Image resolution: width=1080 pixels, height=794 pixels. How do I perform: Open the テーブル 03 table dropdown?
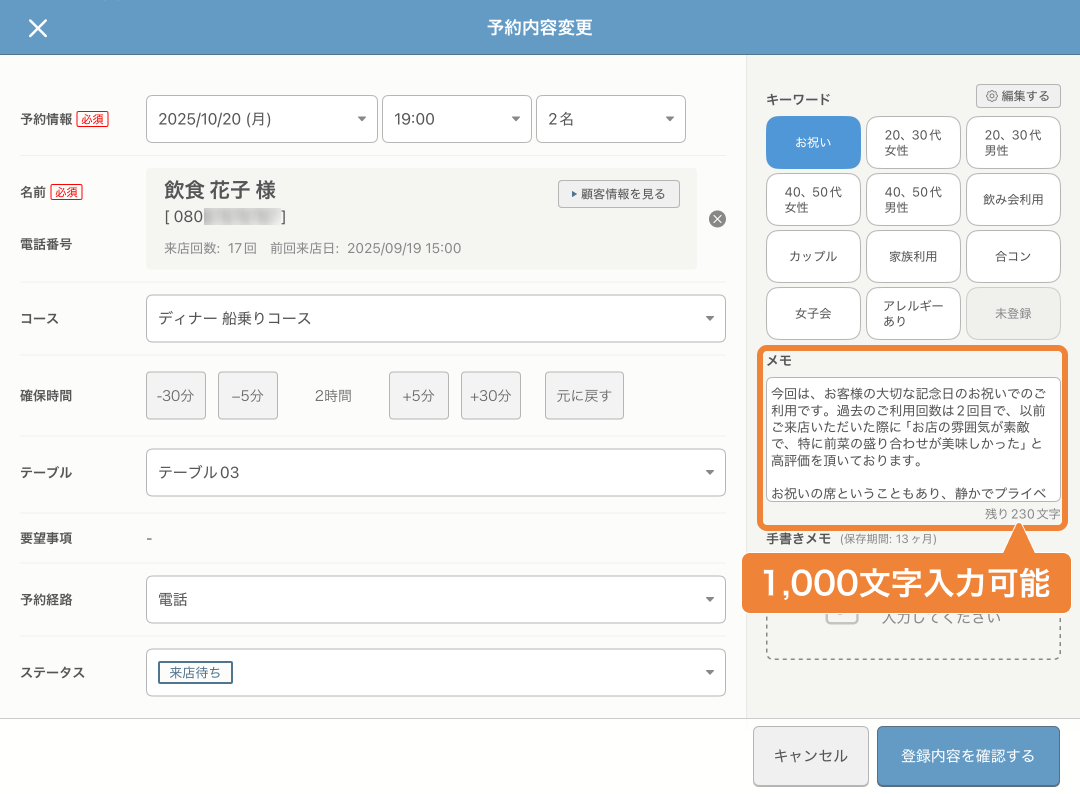tap(435, 472)
